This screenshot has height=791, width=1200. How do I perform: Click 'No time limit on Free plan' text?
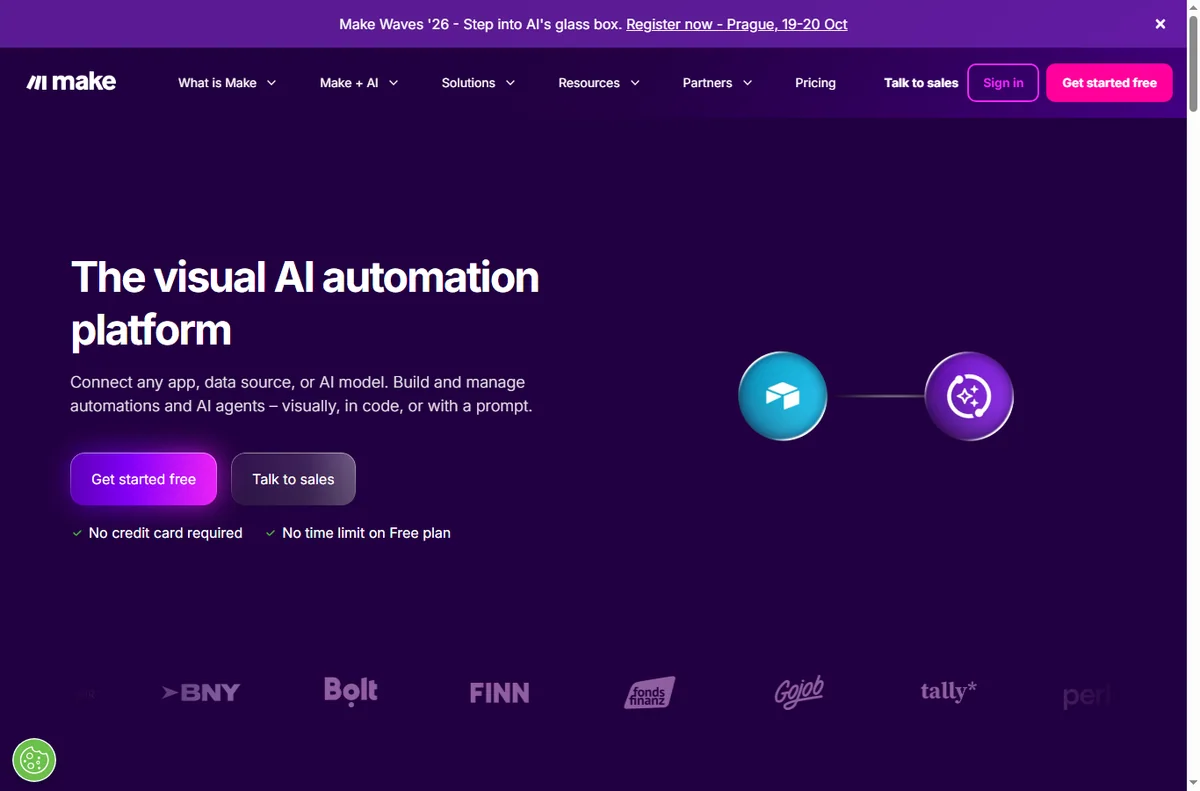point(366,533)
